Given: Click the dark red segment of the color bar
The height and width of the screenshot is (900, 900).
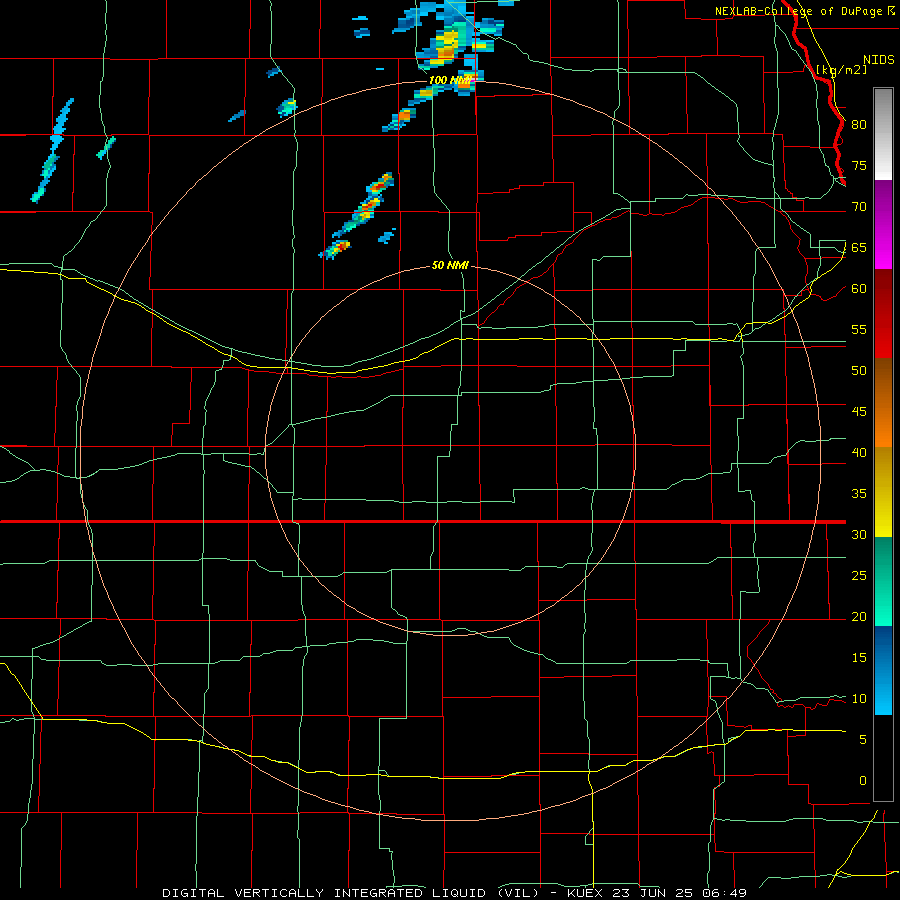Looking at the screenshot, I should click(883, 314).
